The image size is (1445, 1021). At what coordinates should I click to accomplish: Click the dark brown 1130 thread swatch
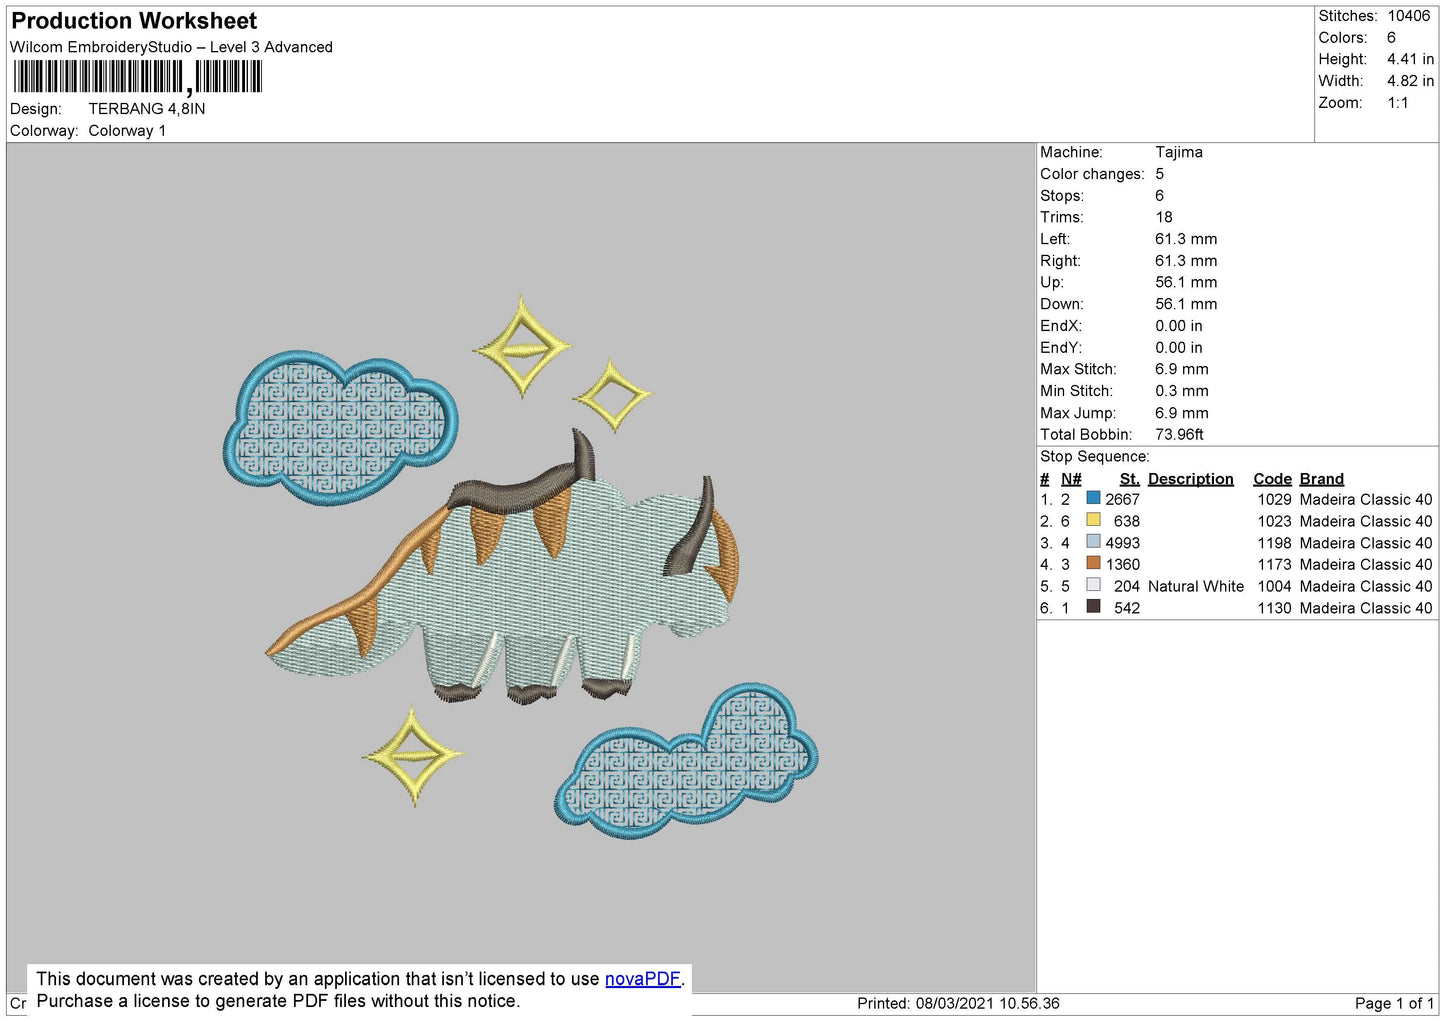click(1093, 607)
